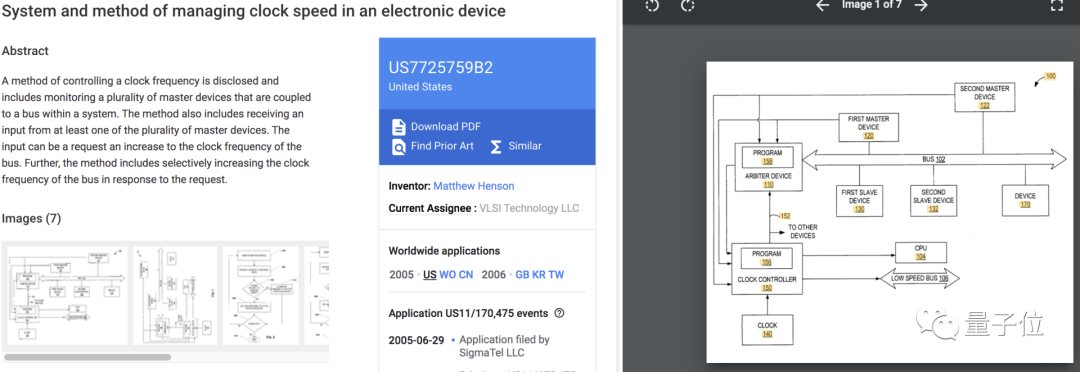
Task: Rotate image clockwise in viewer
Action: click(x=687, y=6)
